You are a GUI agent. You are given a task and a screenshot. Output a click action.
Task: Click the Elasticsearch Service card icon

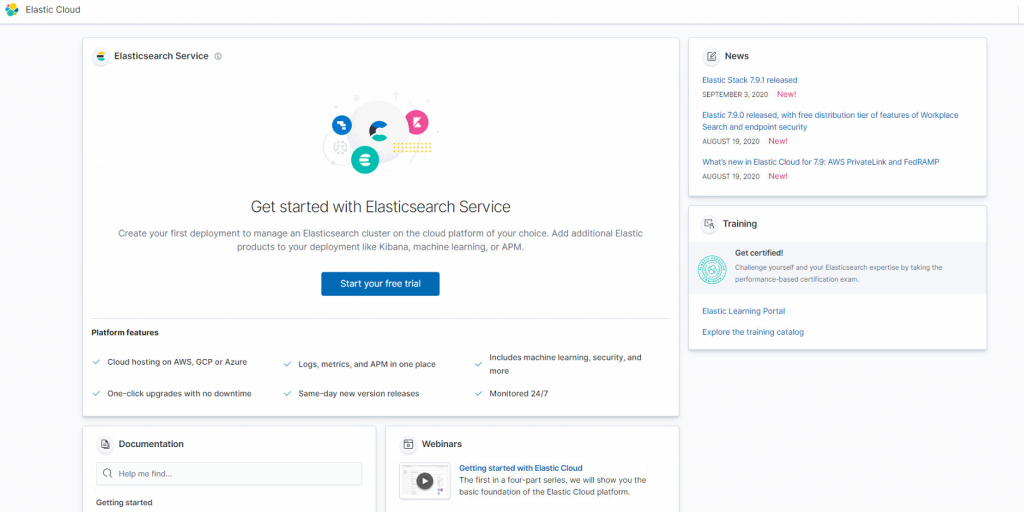click(x=101, y=56)
